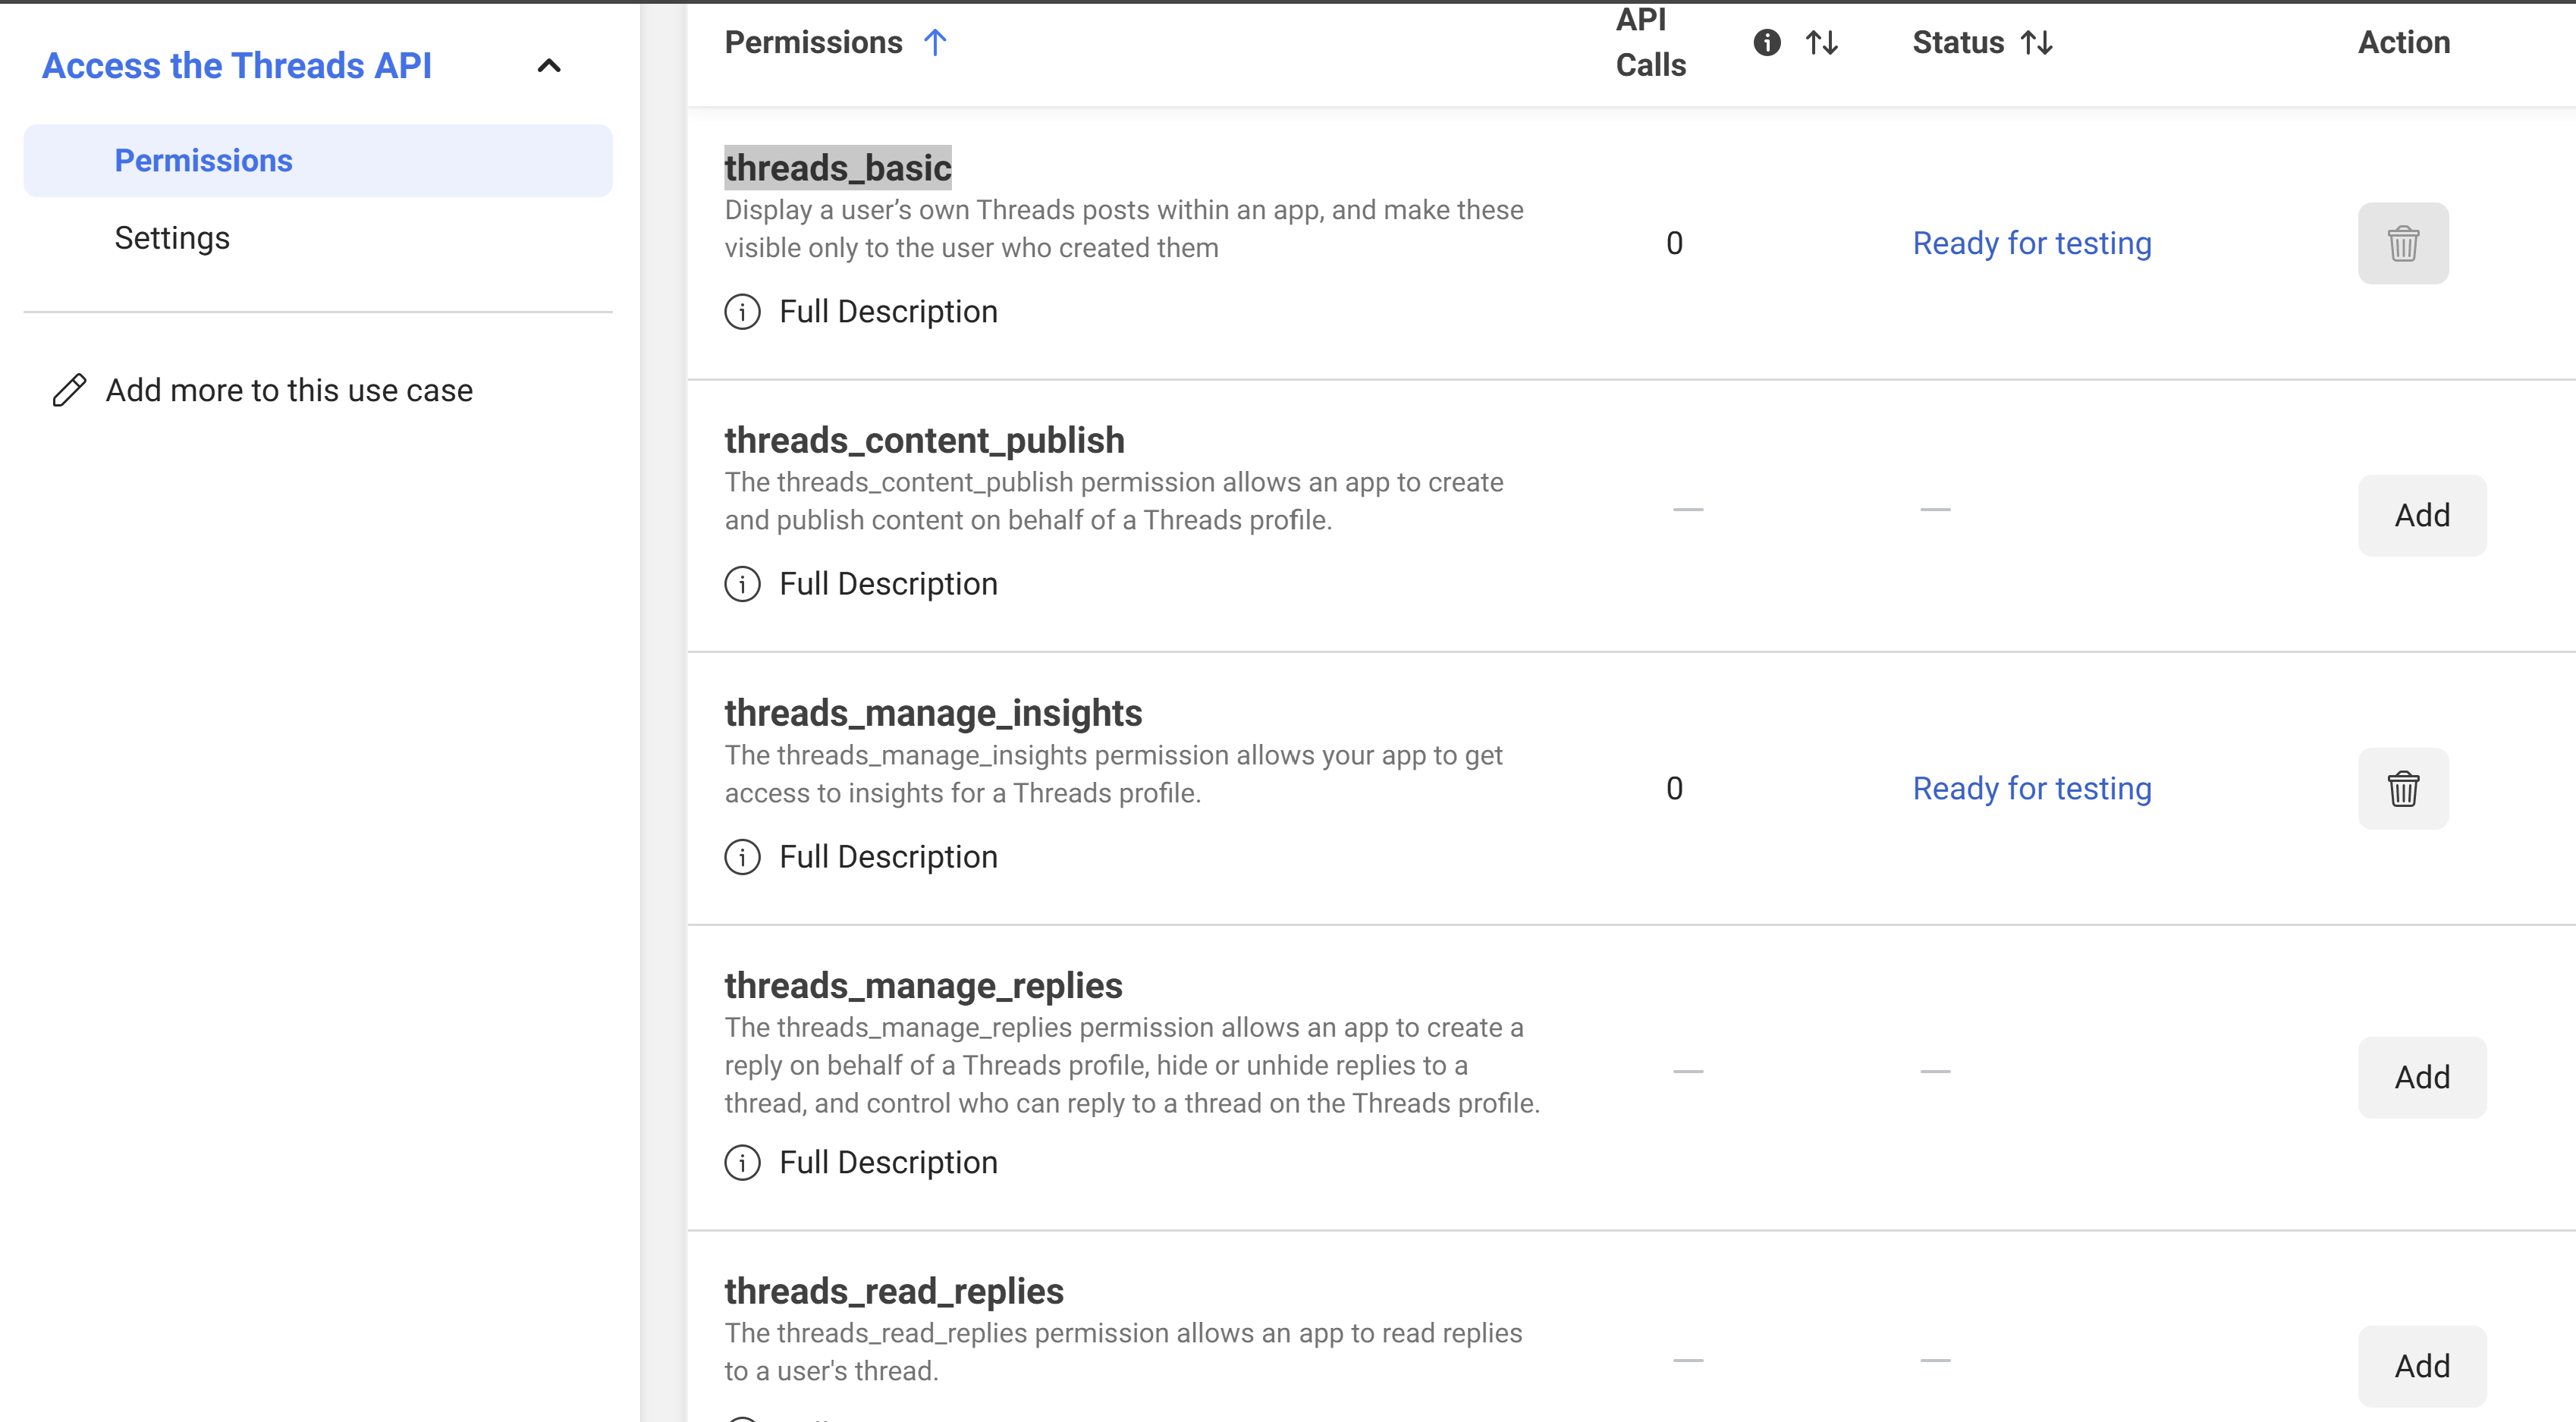Image resolution: width=2576 pixels, height=1422 pixels.
Task: Collapse the Access the Threads API section
Action: 549,66
